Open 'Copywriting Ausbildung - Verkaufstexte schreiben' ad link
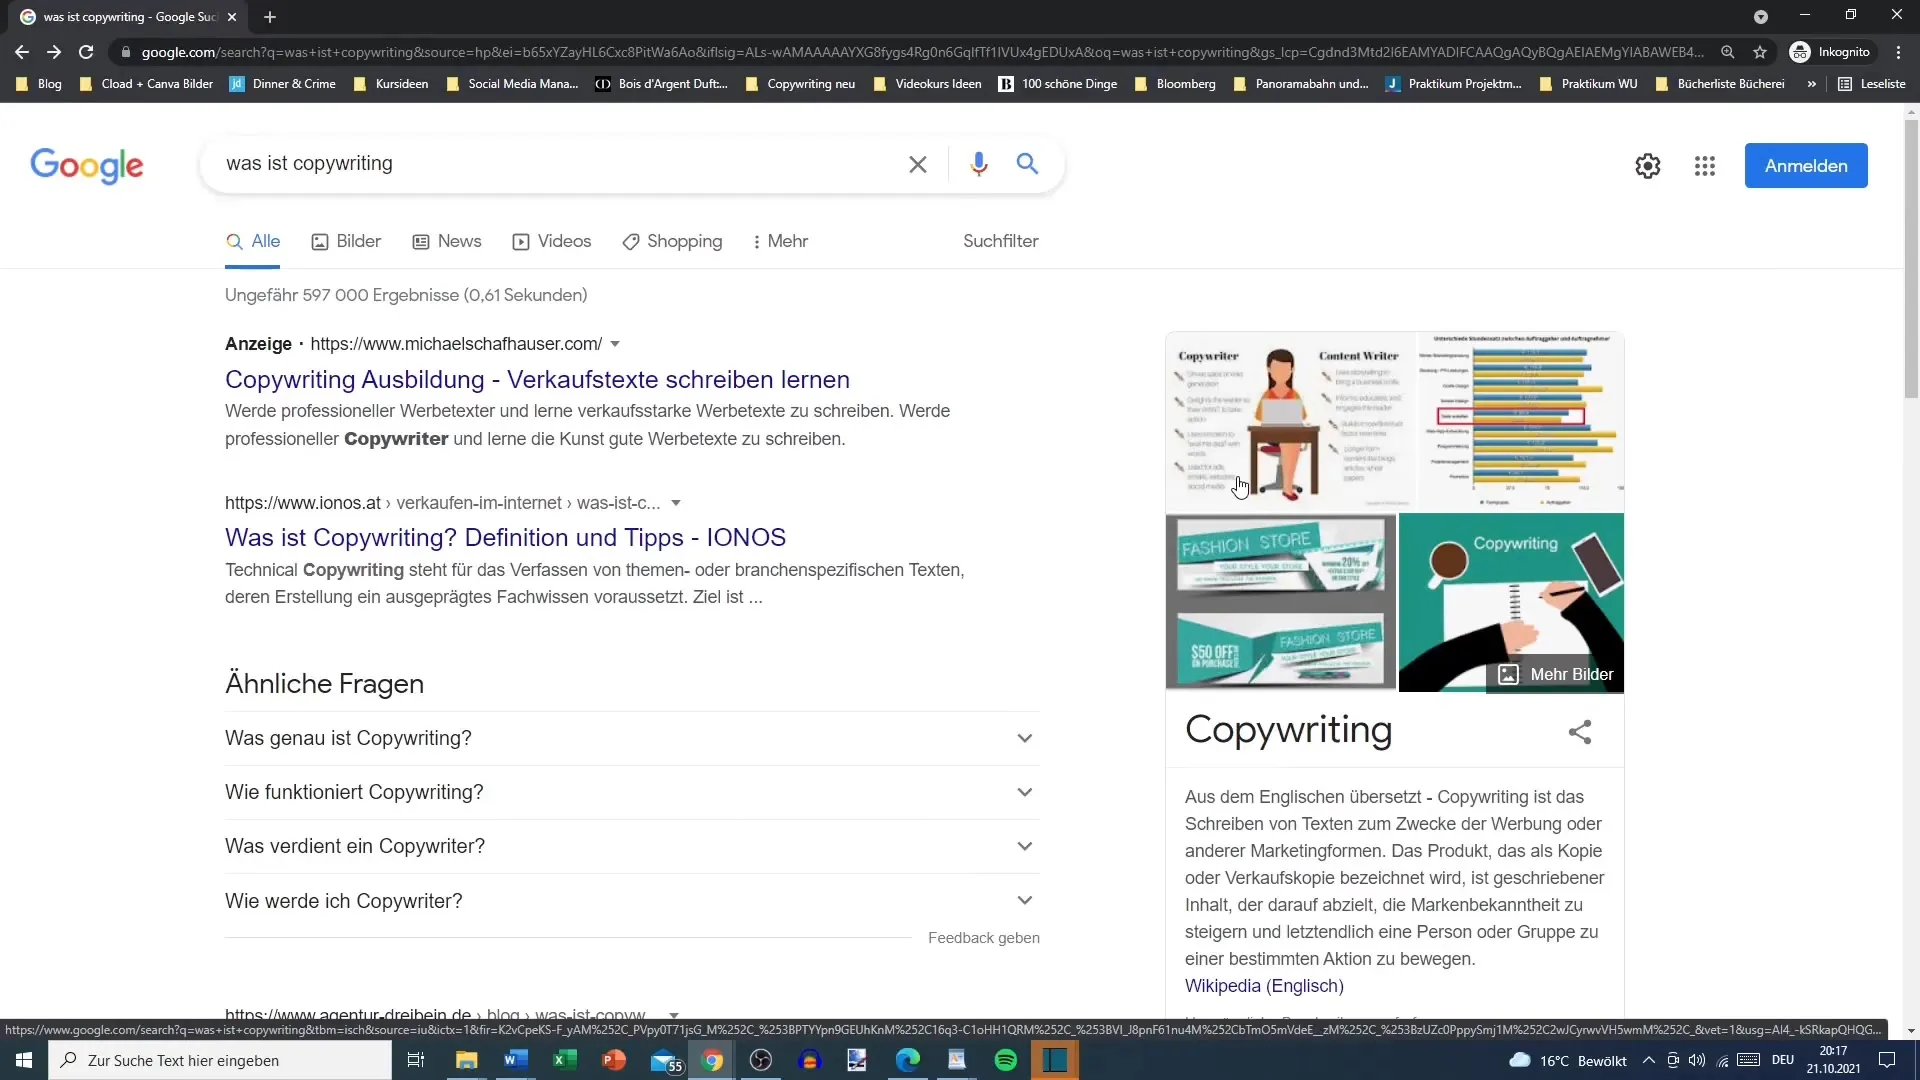 537,378
